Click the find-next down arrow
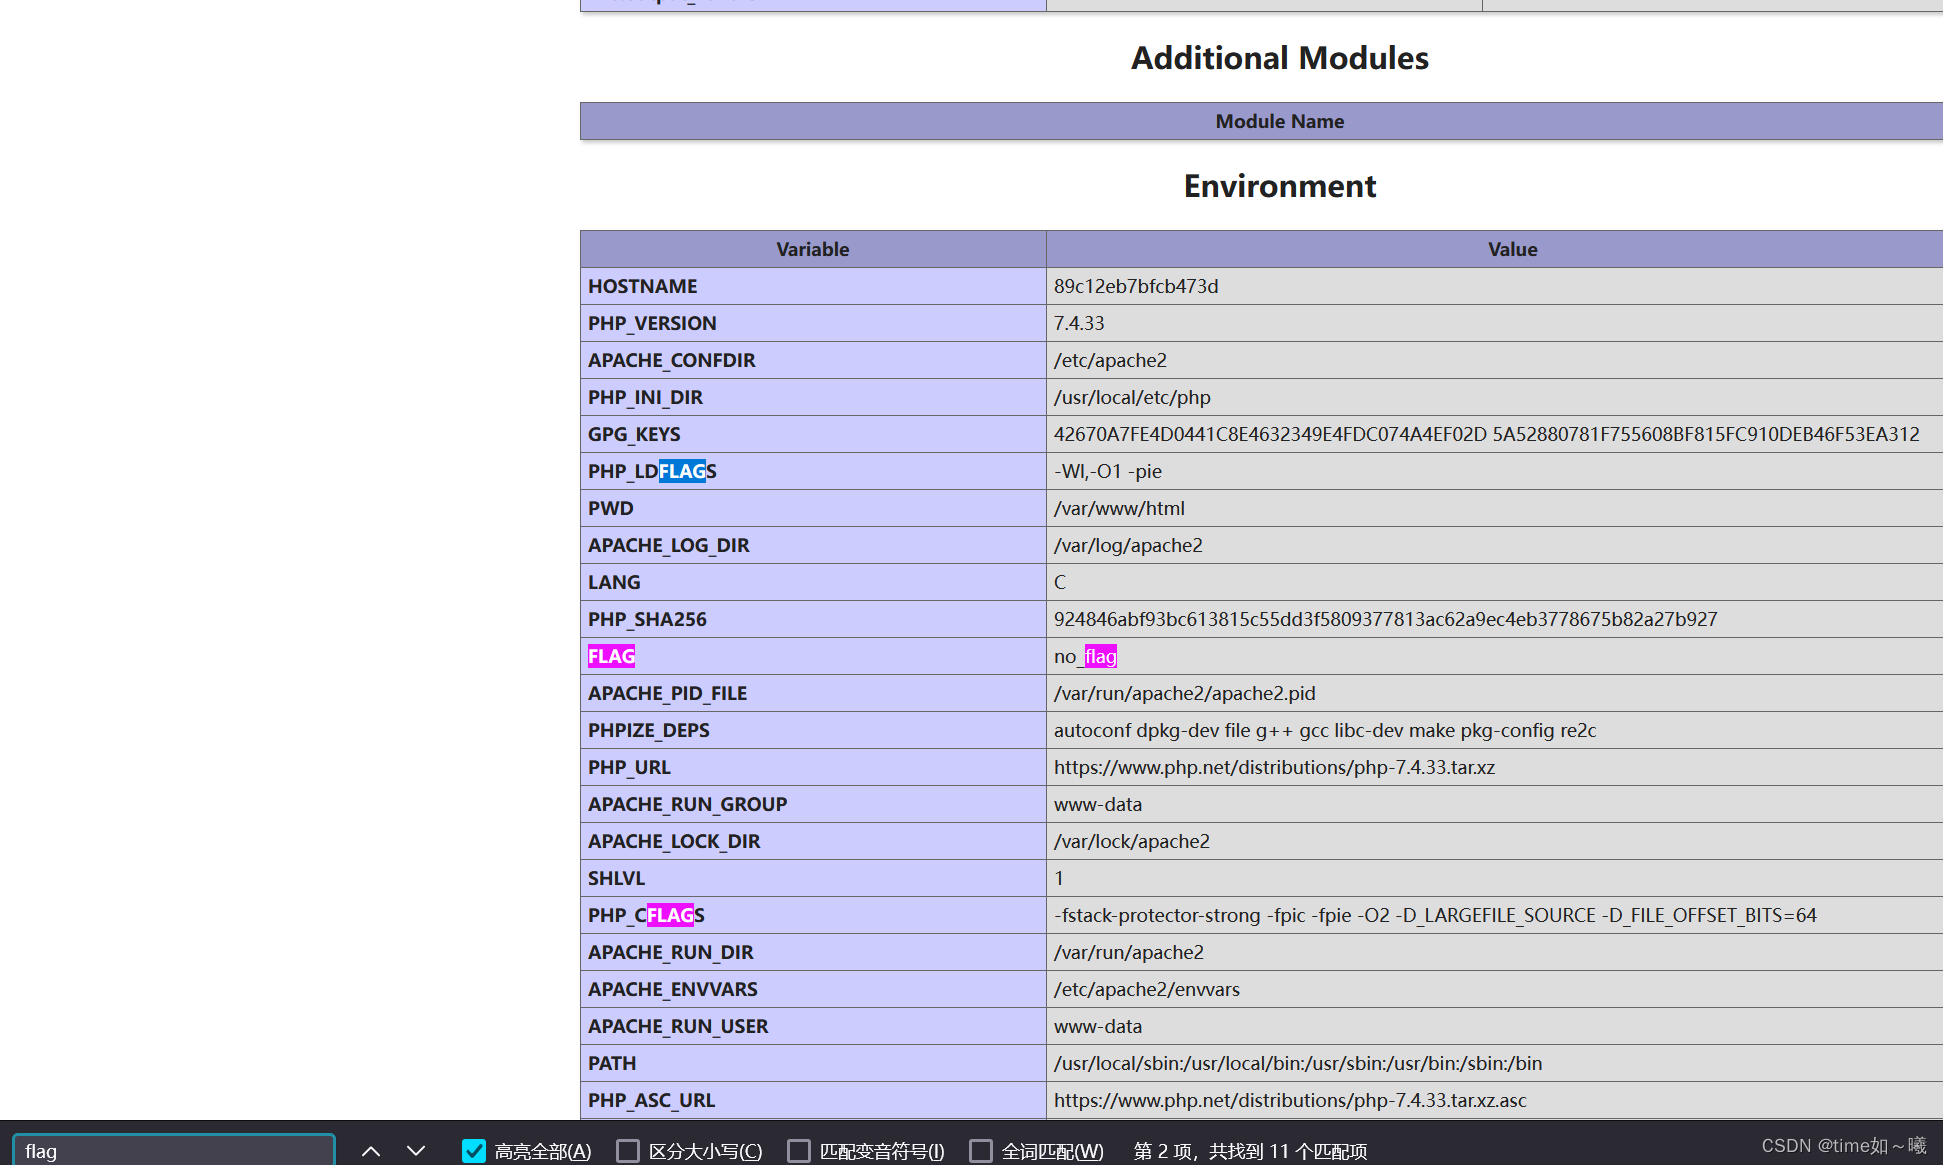The height and width of the screenshot is (1165, 1943). (416, 1151)
